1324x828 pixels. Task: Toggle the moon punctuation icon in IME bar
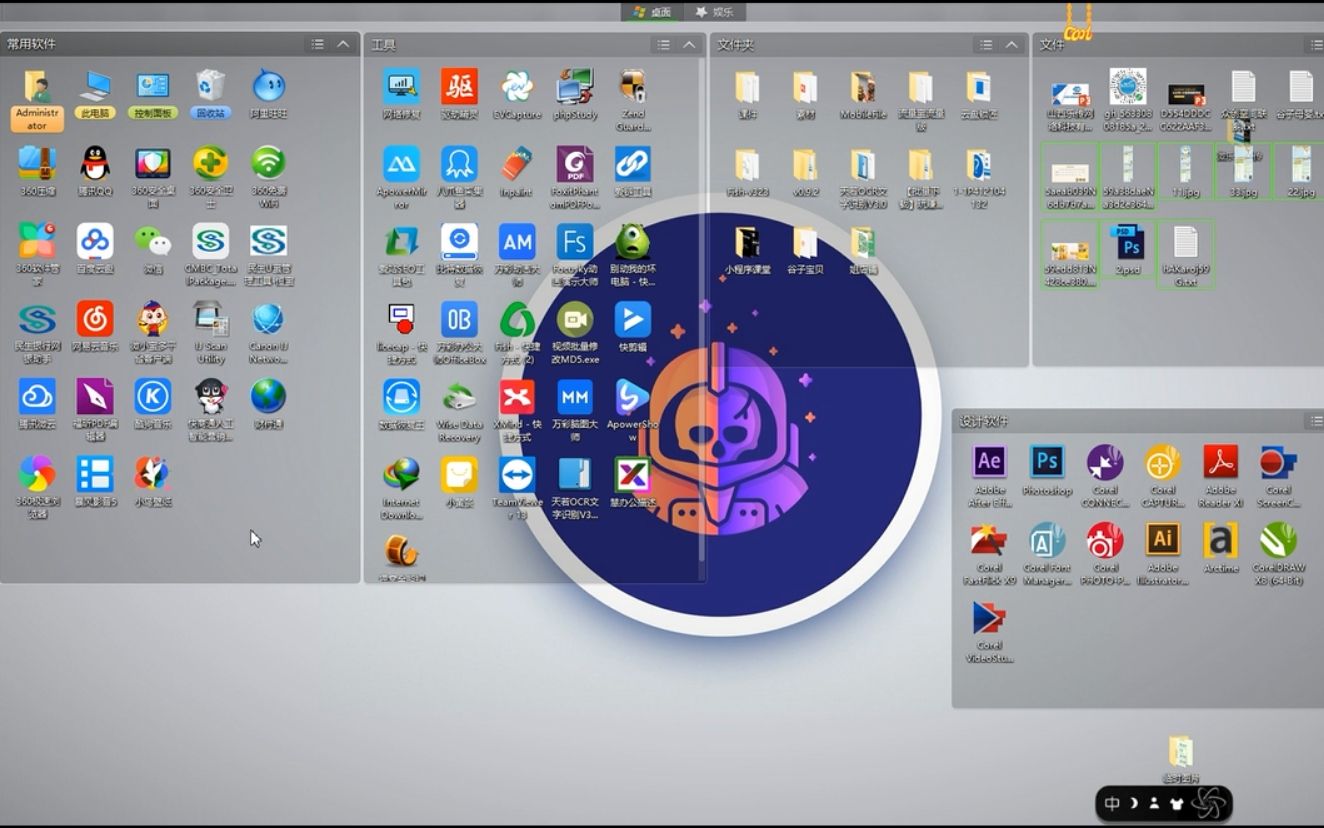(x=1134, y=803)
